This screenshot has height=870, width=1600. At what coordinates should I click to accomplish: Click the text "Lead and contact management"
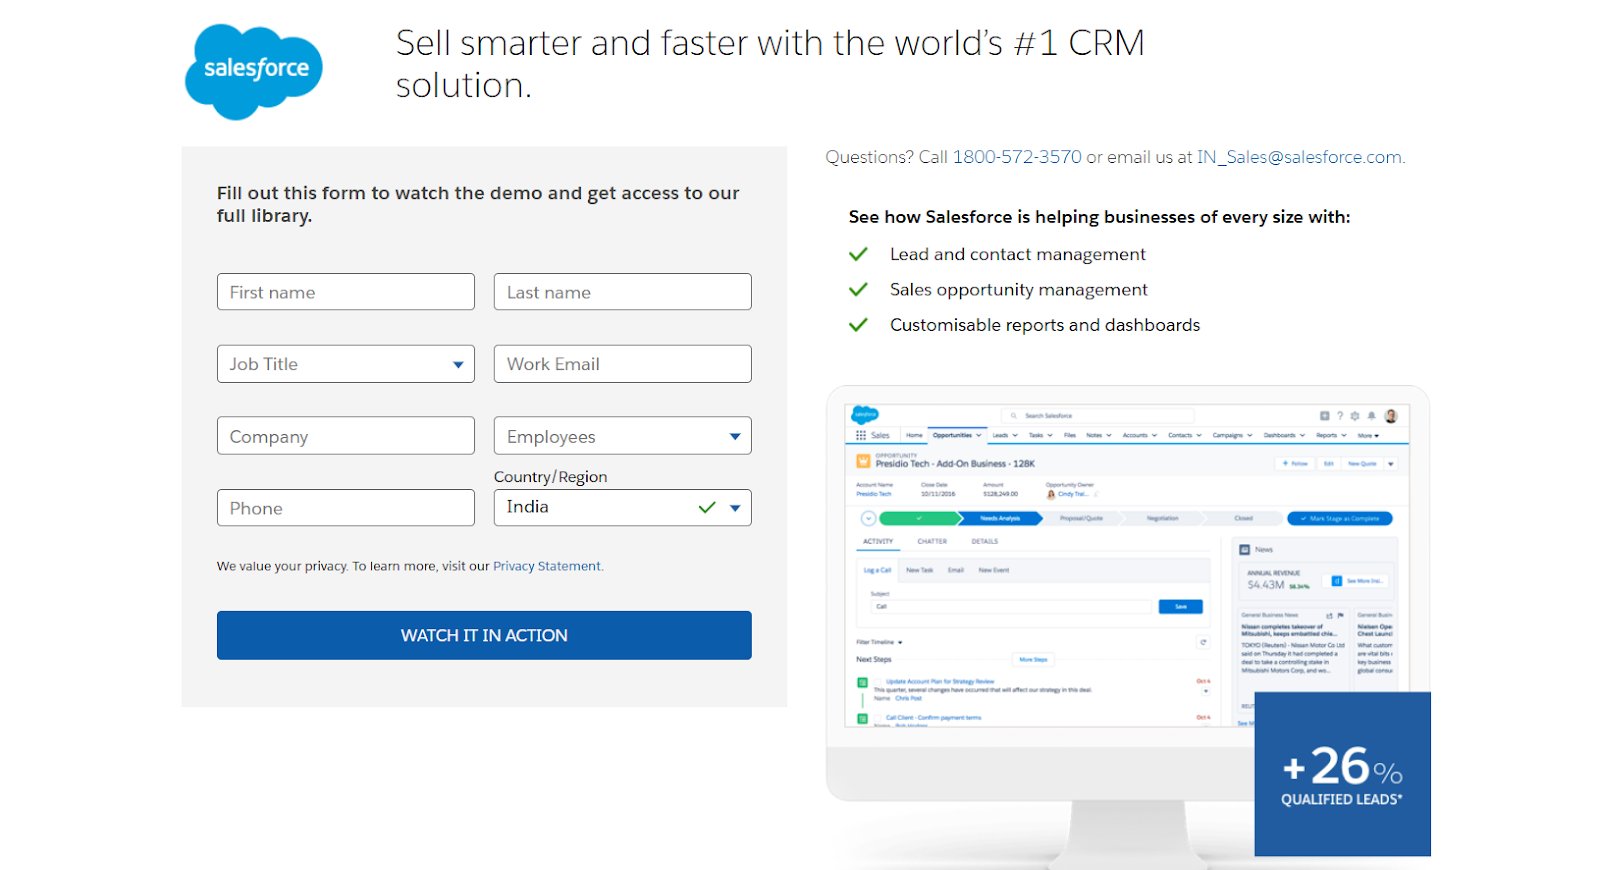click(x=1018, y=254)
